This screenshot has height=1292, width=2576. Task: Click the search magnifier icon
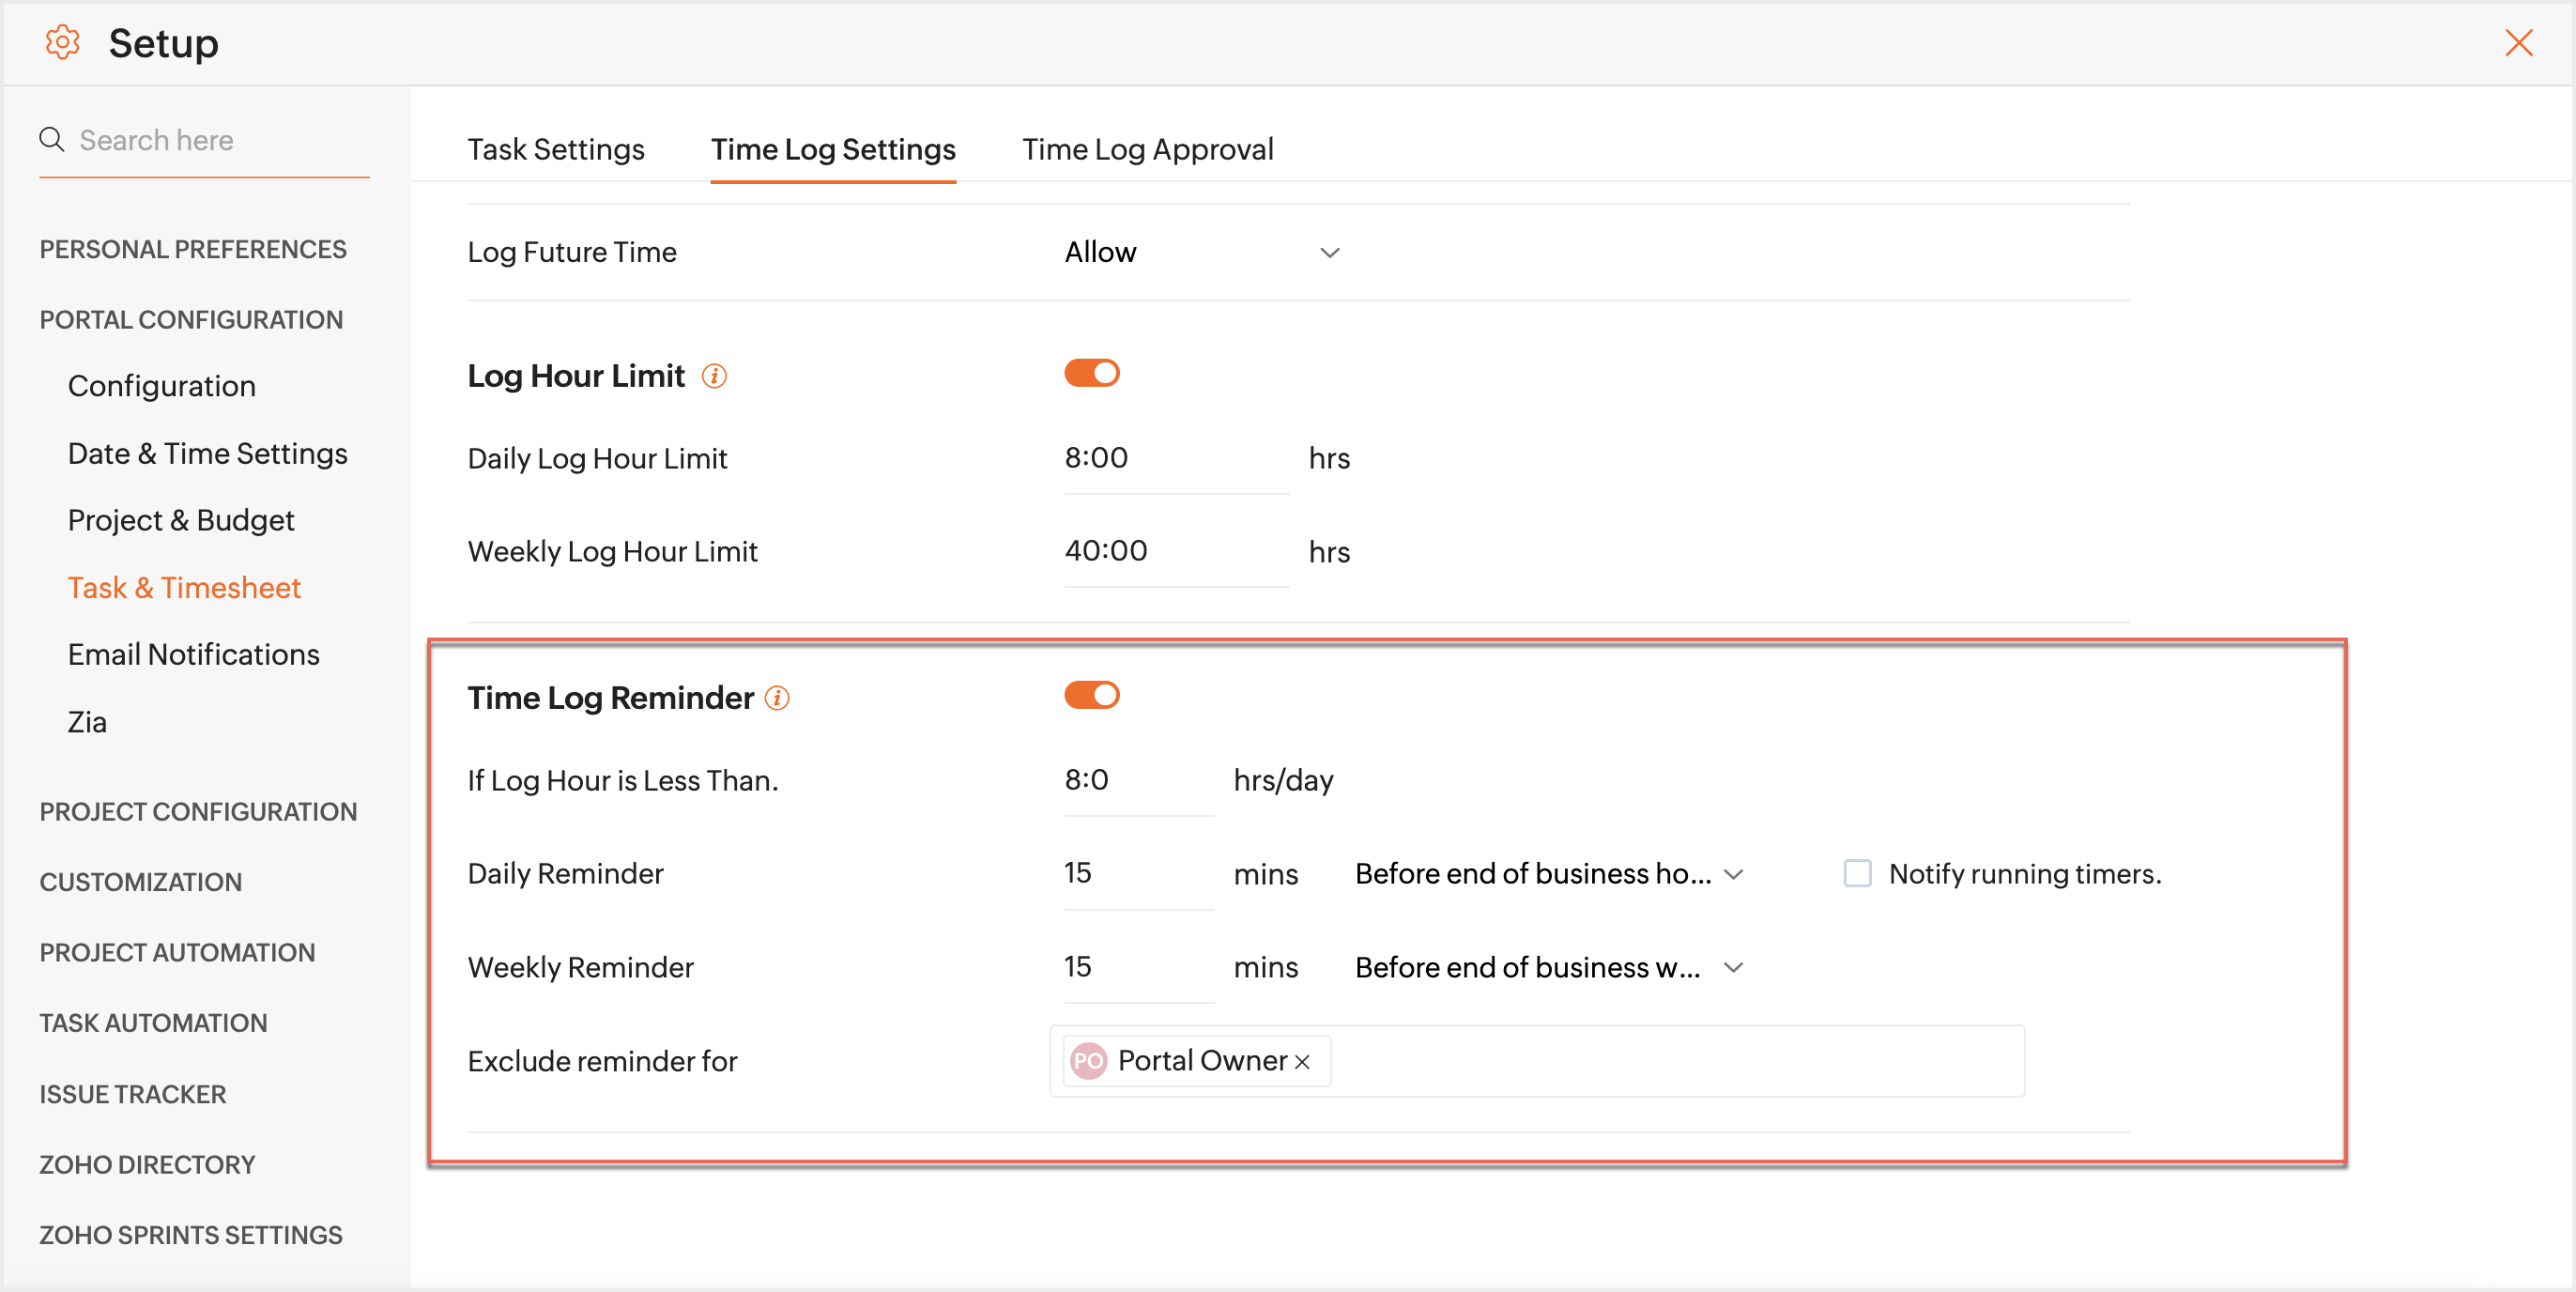point(52,139)
